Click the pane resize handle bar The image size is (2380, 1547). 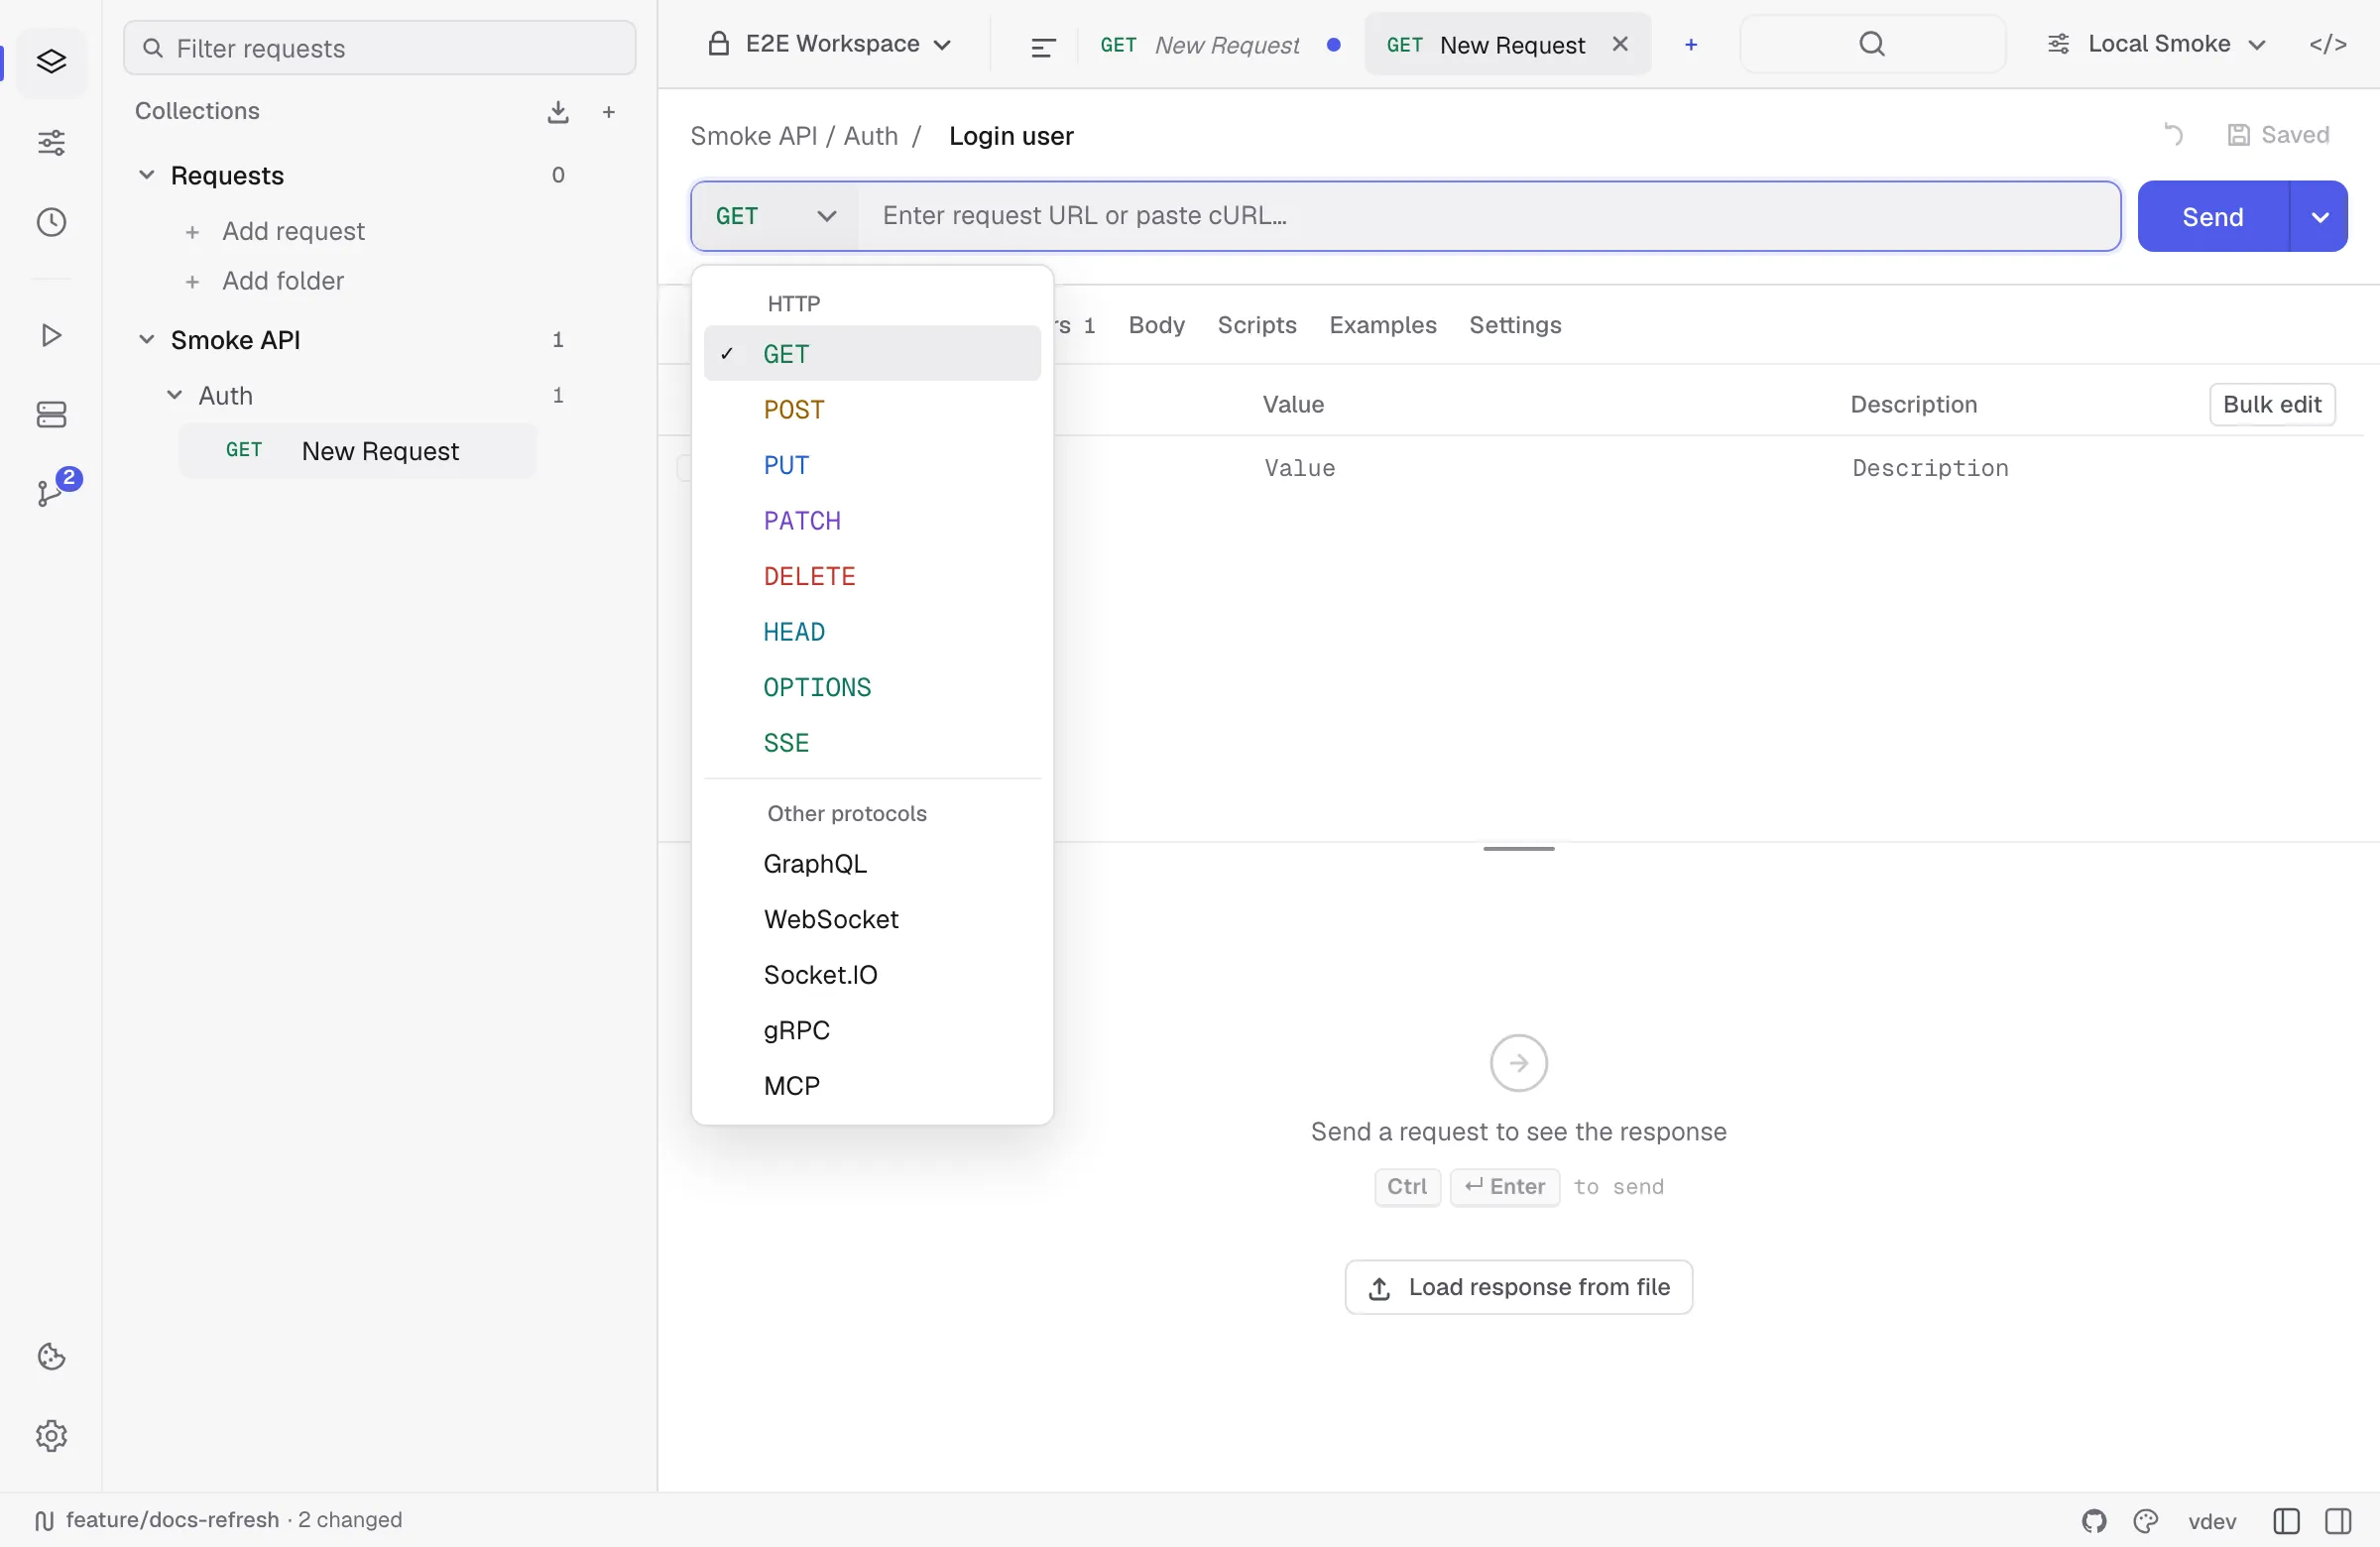1518,849
